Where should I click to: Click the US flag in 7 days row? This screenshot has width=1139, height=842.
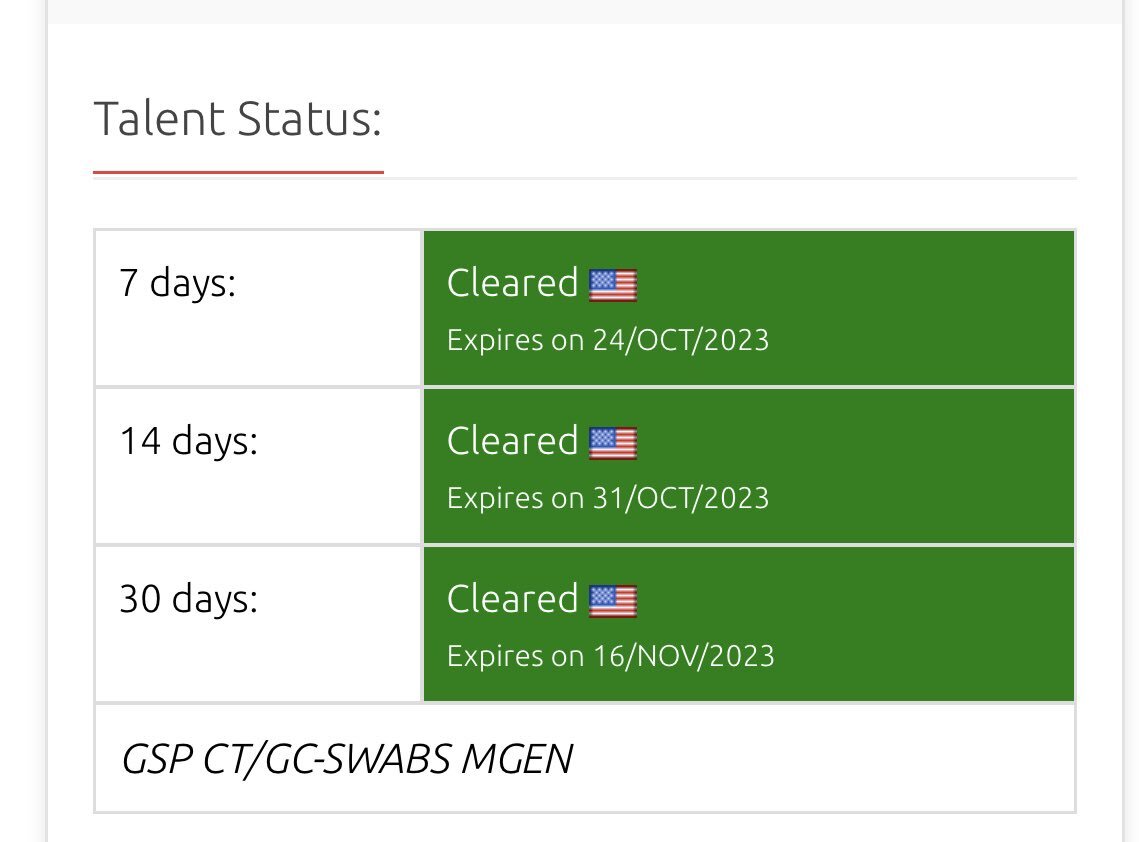(612, 285)
